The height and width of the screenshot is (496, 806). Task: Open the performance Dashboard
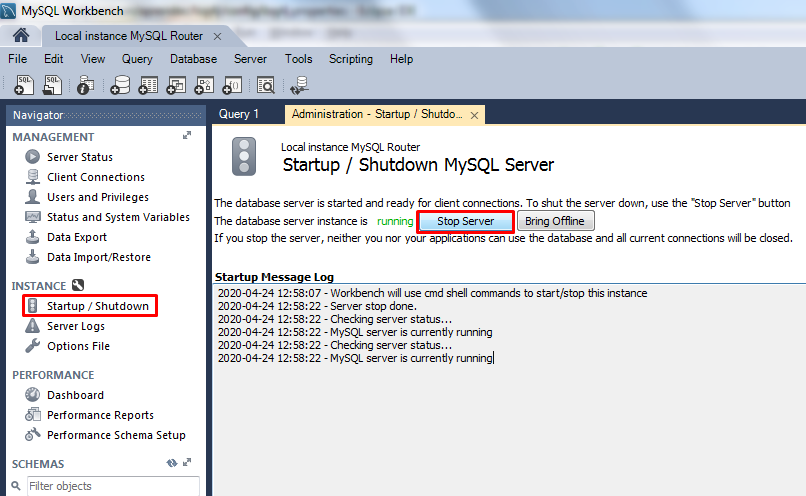(75, 395)
